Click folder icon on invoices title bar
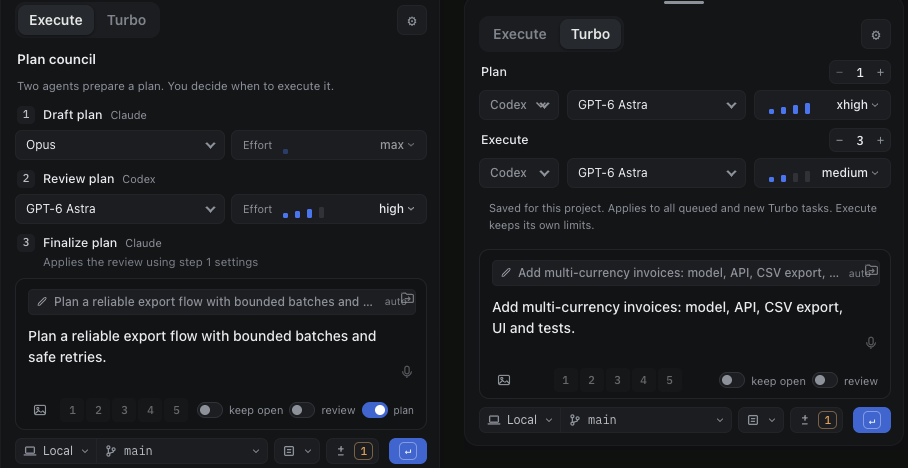The image size is (908, 468). pos(870,270)
